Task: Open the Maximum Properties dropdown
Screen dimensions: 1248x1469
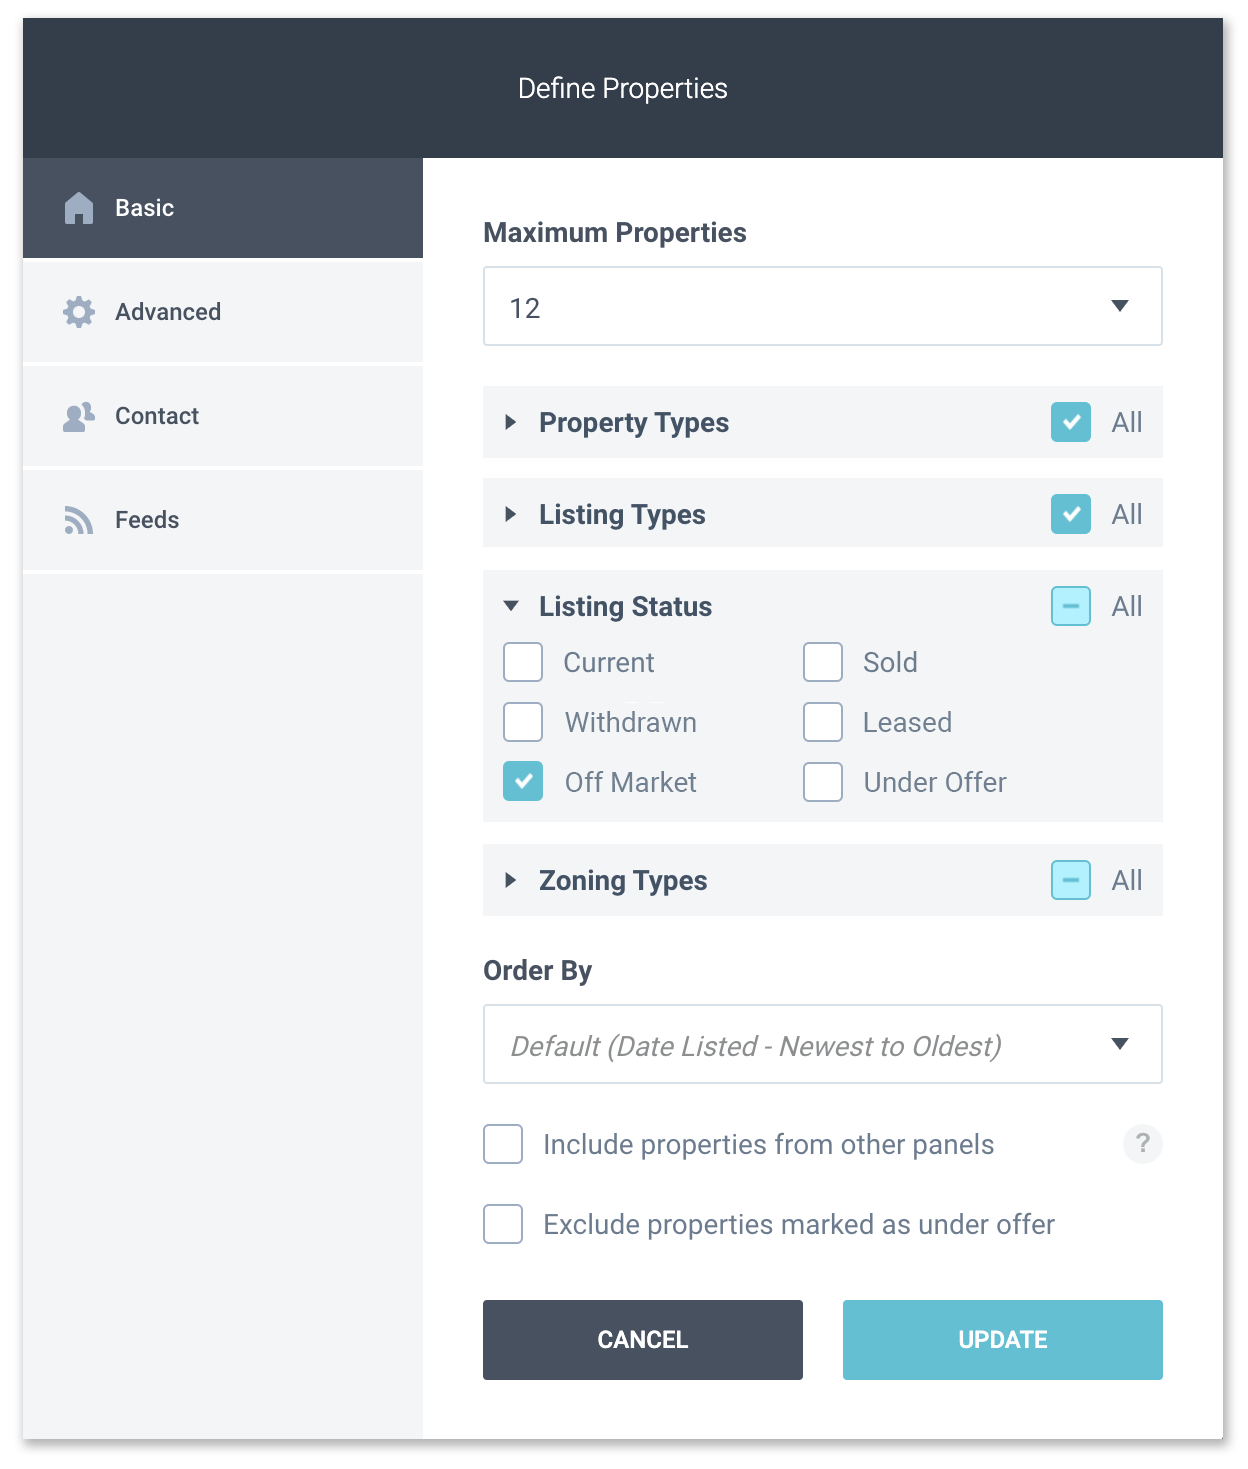Action: coord(823,306)
